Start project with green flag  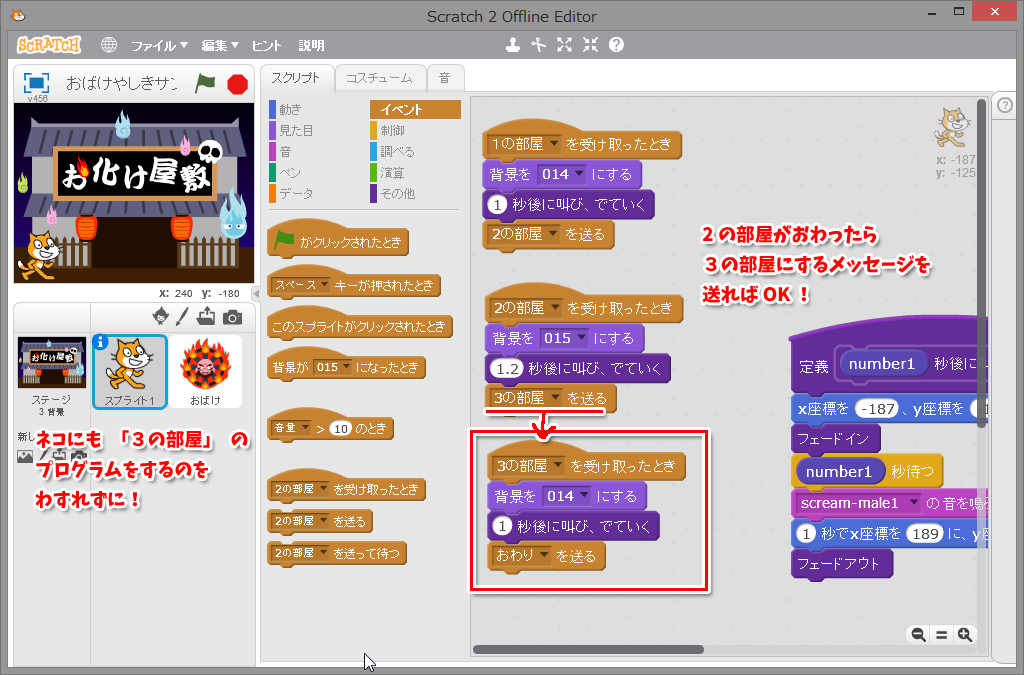point(205,83)
